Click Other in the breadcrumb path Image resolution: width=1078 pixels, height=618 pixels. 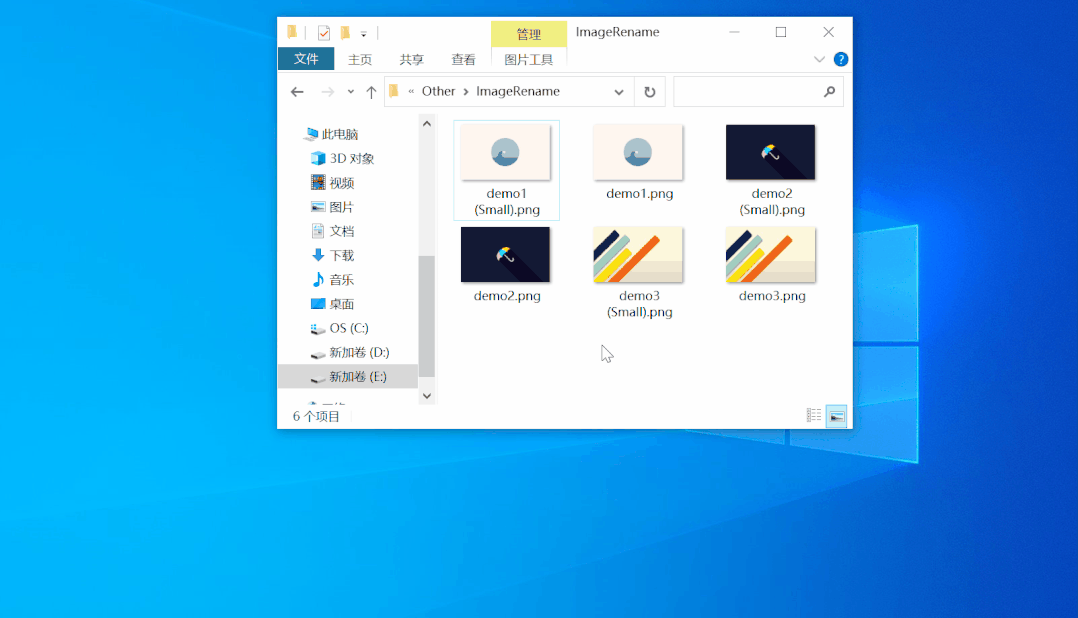click(437, 91)
